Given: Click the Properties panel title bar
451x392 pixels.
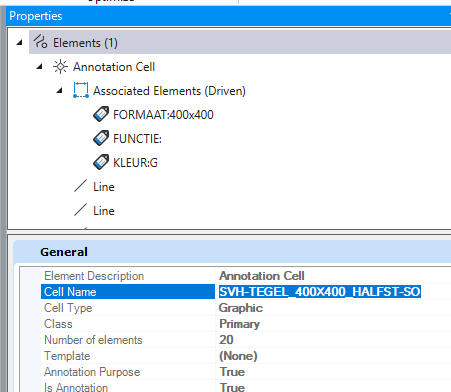Looking at the screenshot, I should click(229, 16).
